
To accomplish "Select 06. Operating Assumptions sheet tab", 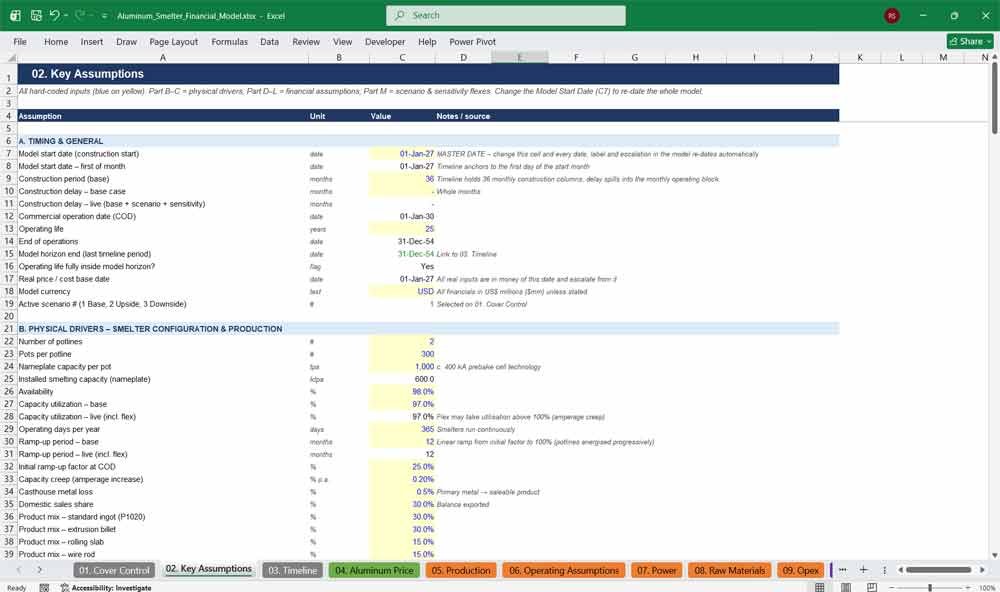I will (564, 570).
